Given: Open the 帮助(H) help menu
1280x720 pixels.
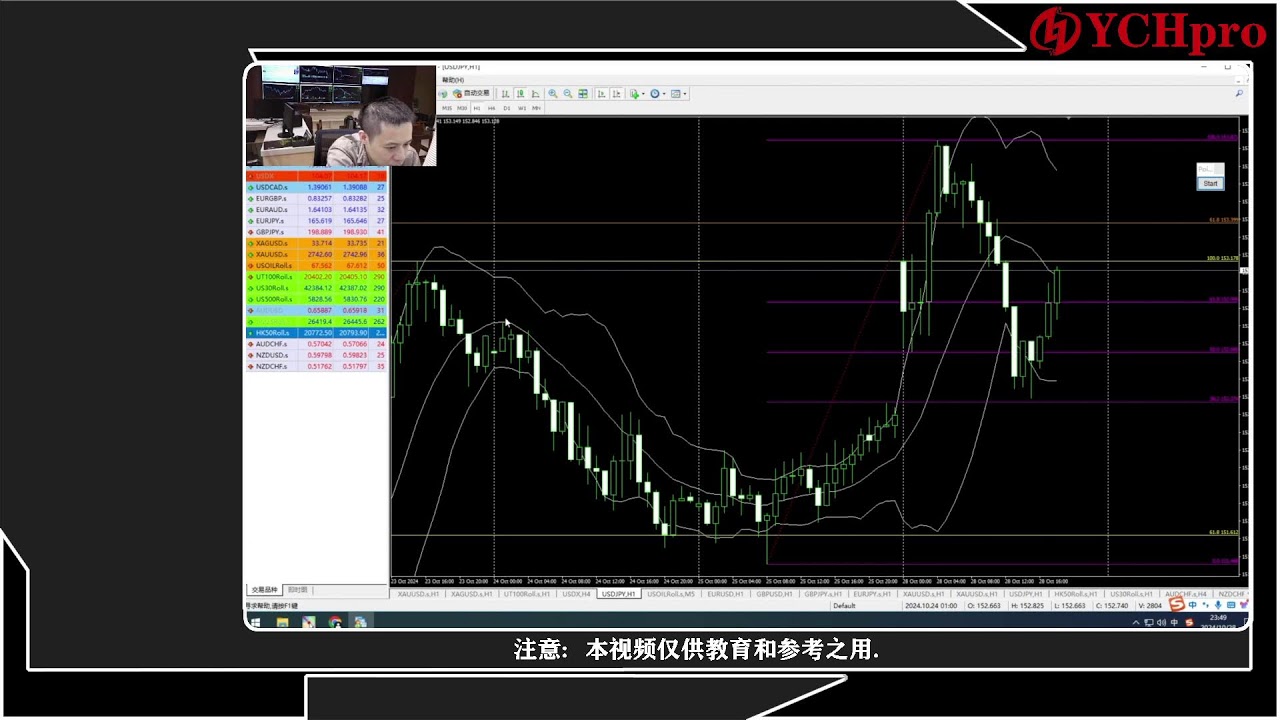Looking at the screenshot, I should 453,80.
